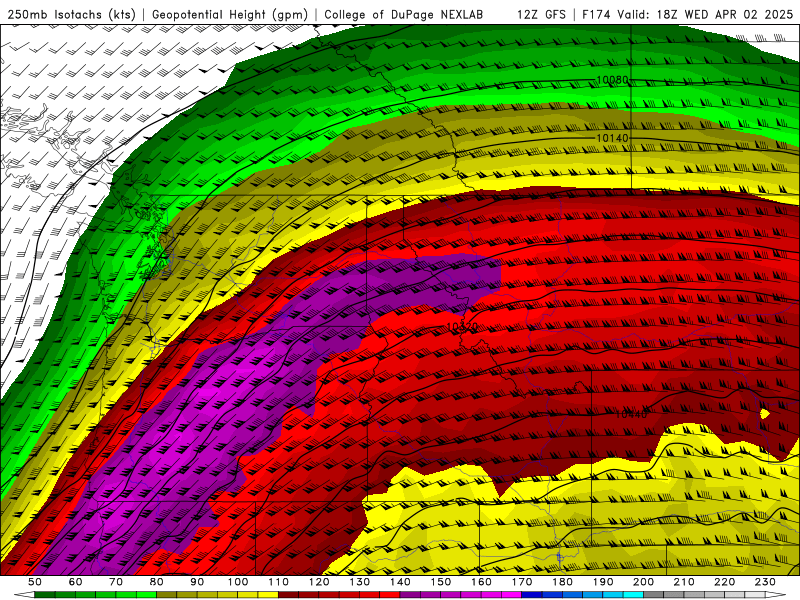
Task: Click the 140 label on the color scale
Action: [x=400, y=582]
